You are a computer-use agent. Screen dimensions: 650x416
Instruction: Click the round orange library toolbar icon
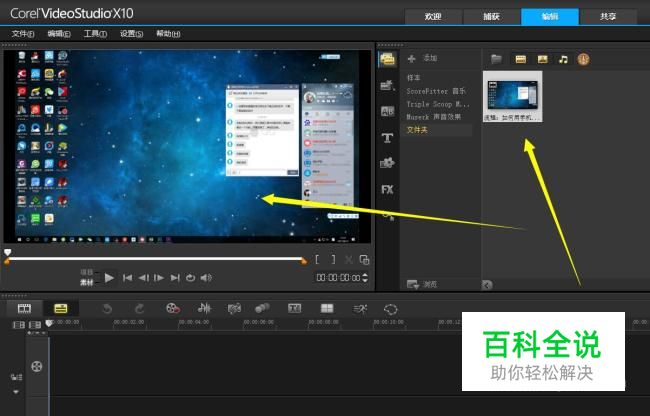(583, 59)
